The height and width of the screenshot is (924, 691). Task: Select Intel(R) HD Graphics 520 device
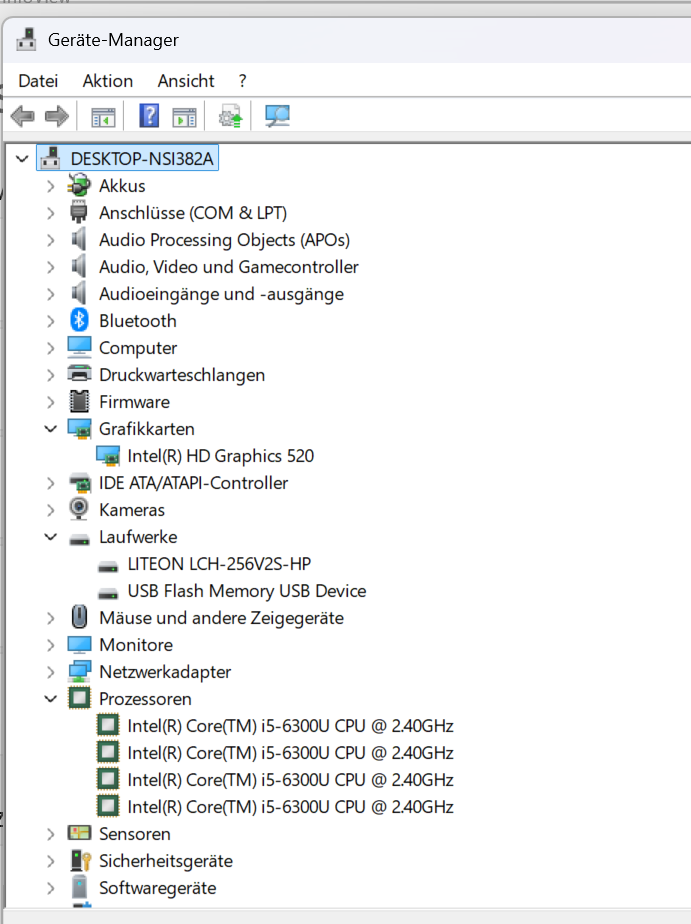[221, 456]
